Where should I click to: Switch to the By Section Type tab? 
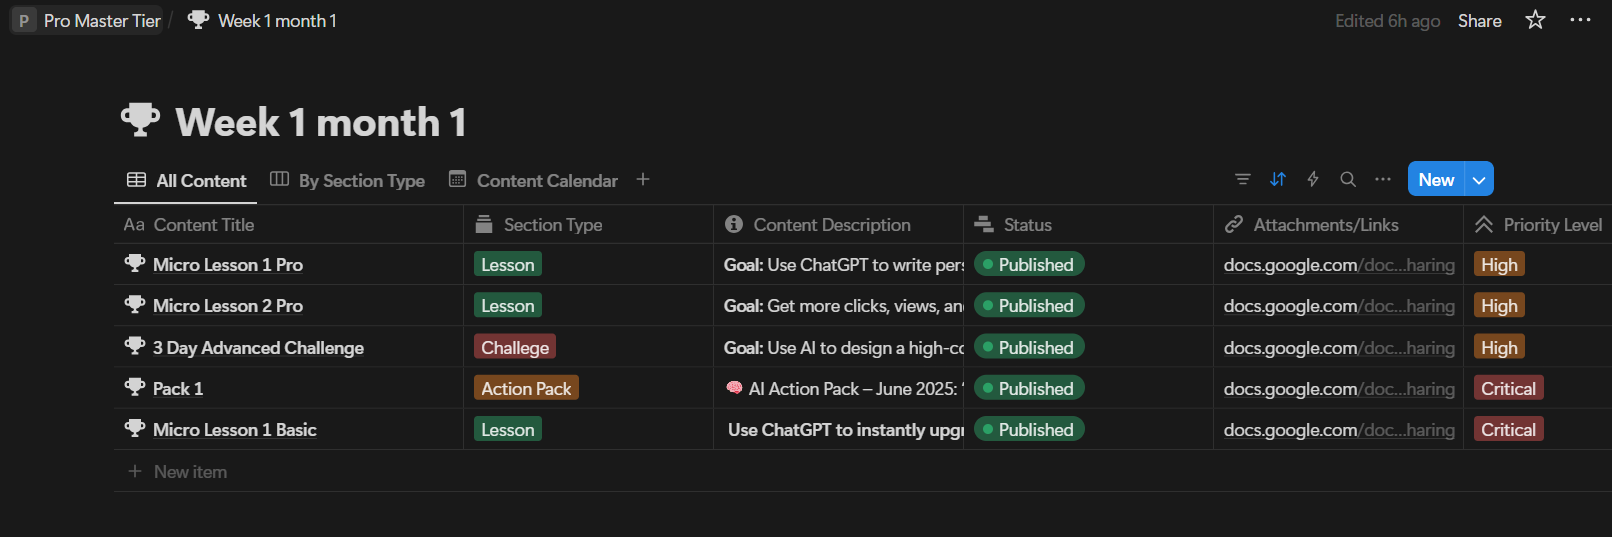click(x=348, y=180)
